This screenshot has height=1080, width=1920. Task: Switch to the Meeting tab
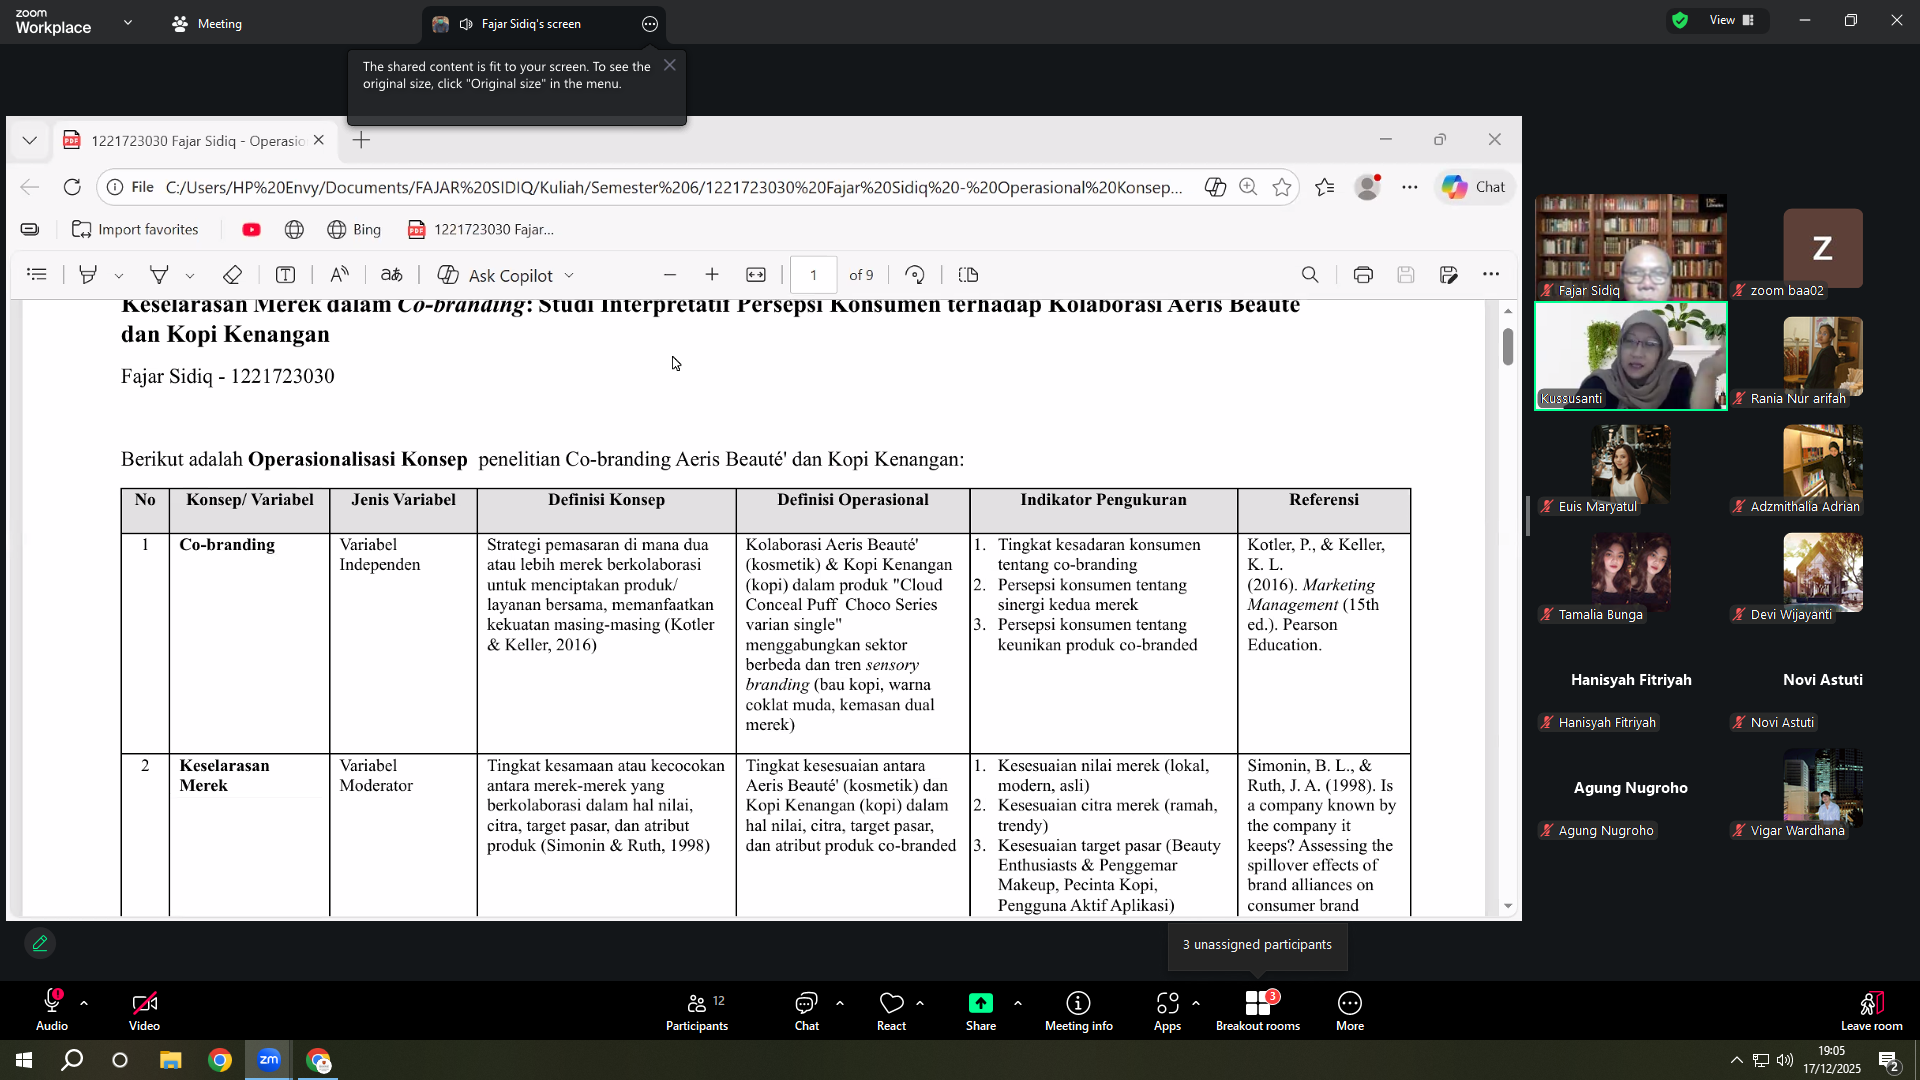coord(207,23)
